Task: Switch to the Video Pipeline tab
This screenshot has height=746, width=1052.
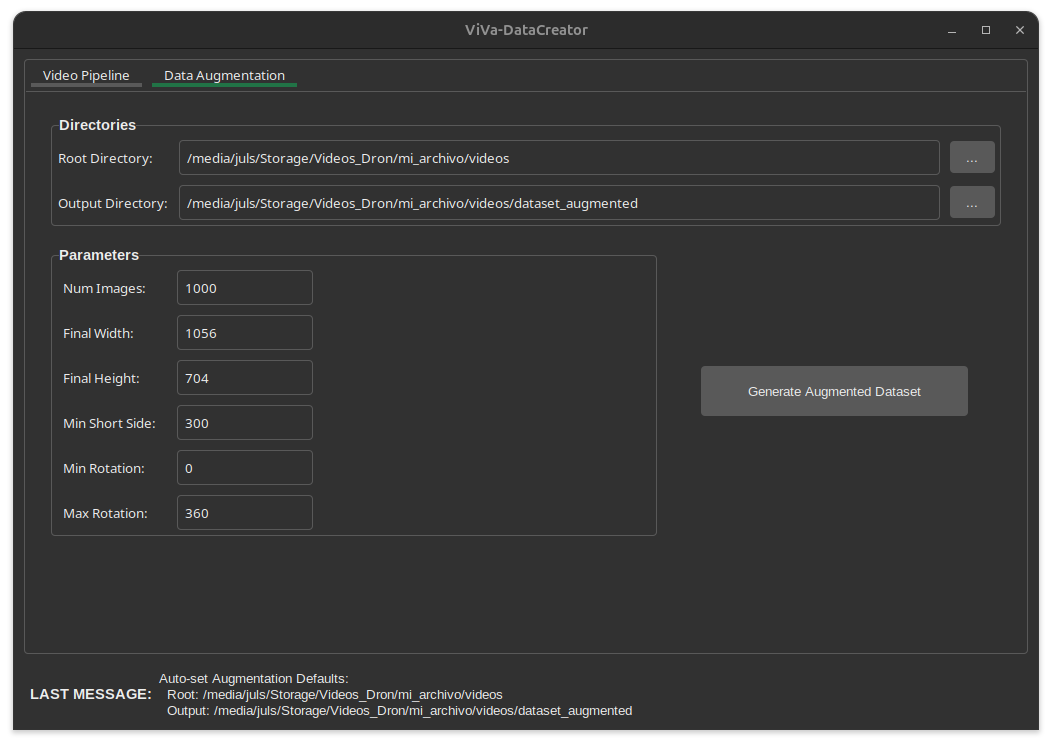Action: tap(86, 75)
